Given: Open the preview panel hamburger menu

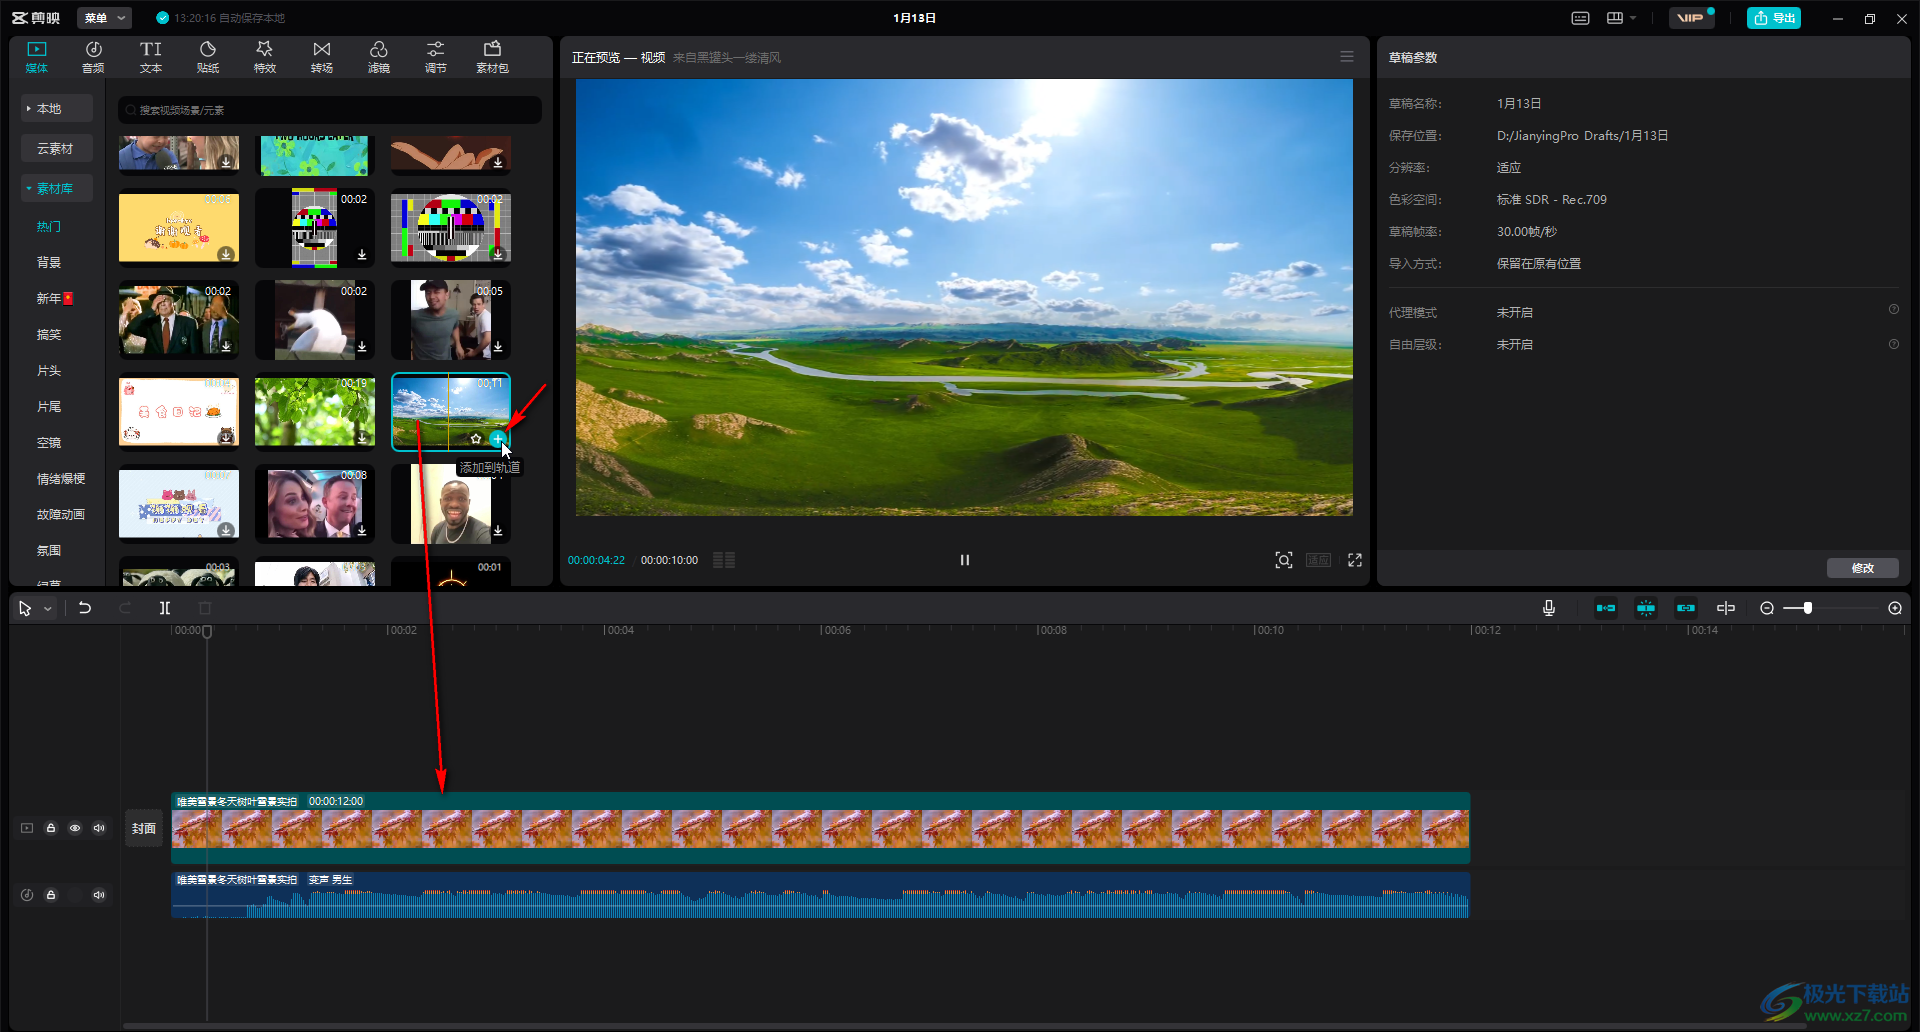Looking at the screenshot, I should tap(1347, 57).
